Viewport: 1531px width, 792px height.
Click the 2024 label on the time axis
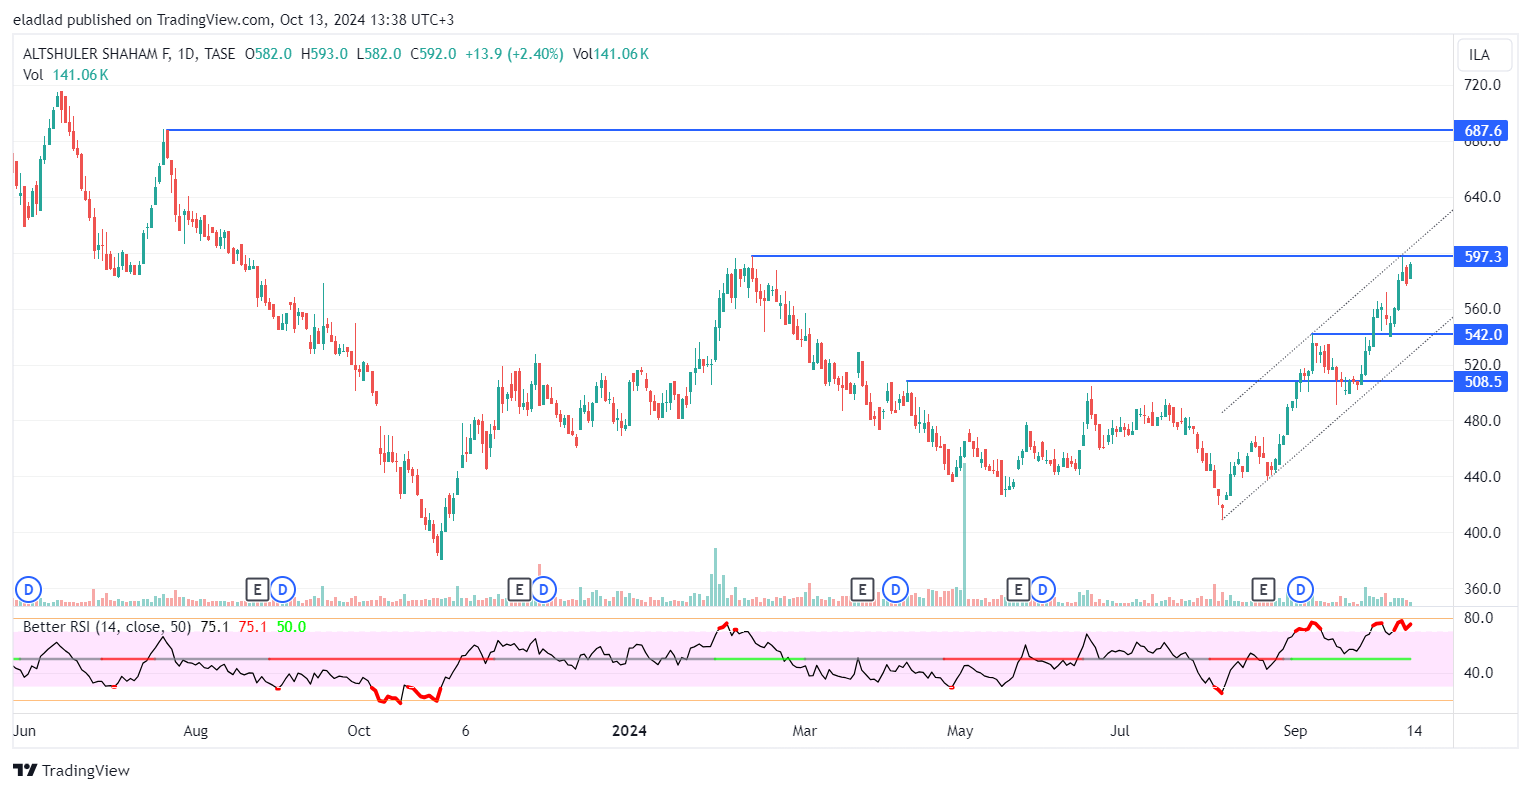(629, 731)
